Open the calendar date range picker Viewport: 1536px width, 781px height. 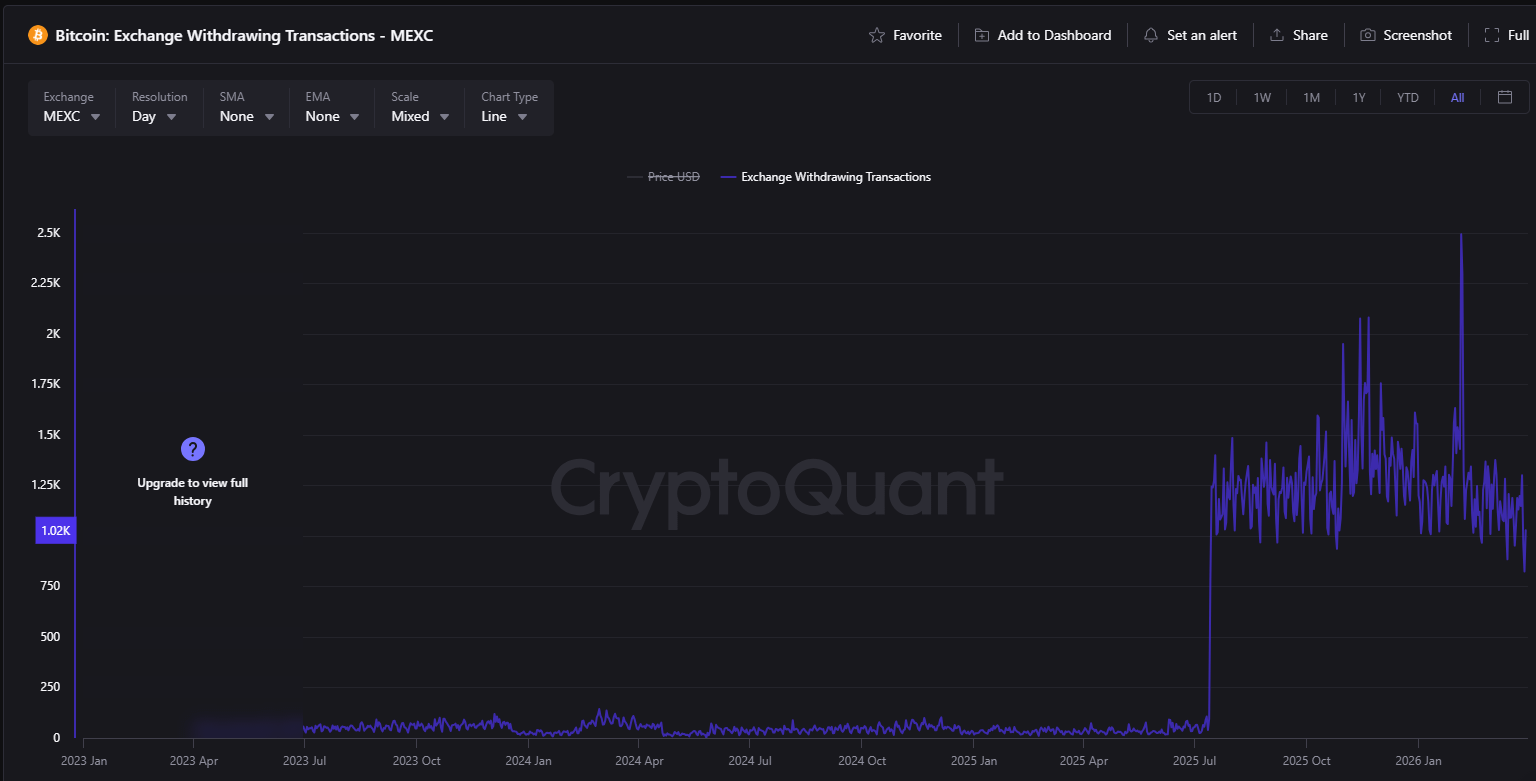click(1505, 97)
